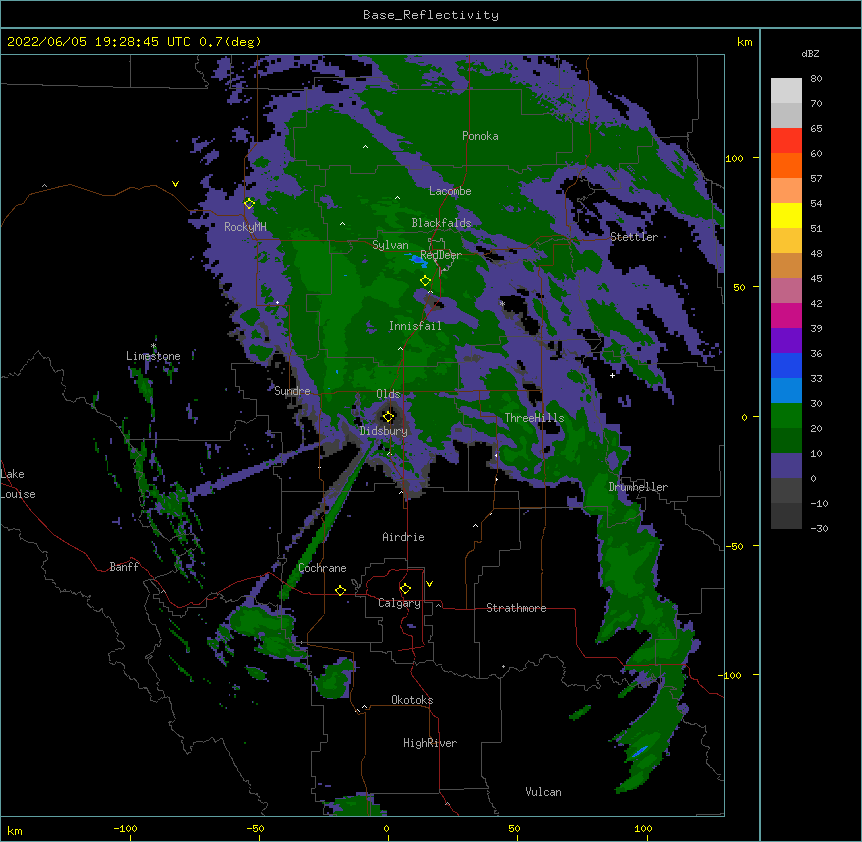Click the asterisk marker above Limestone
The height and width of the screenshot is (842, 862).
pyautogui.click(x=154, y=346)
